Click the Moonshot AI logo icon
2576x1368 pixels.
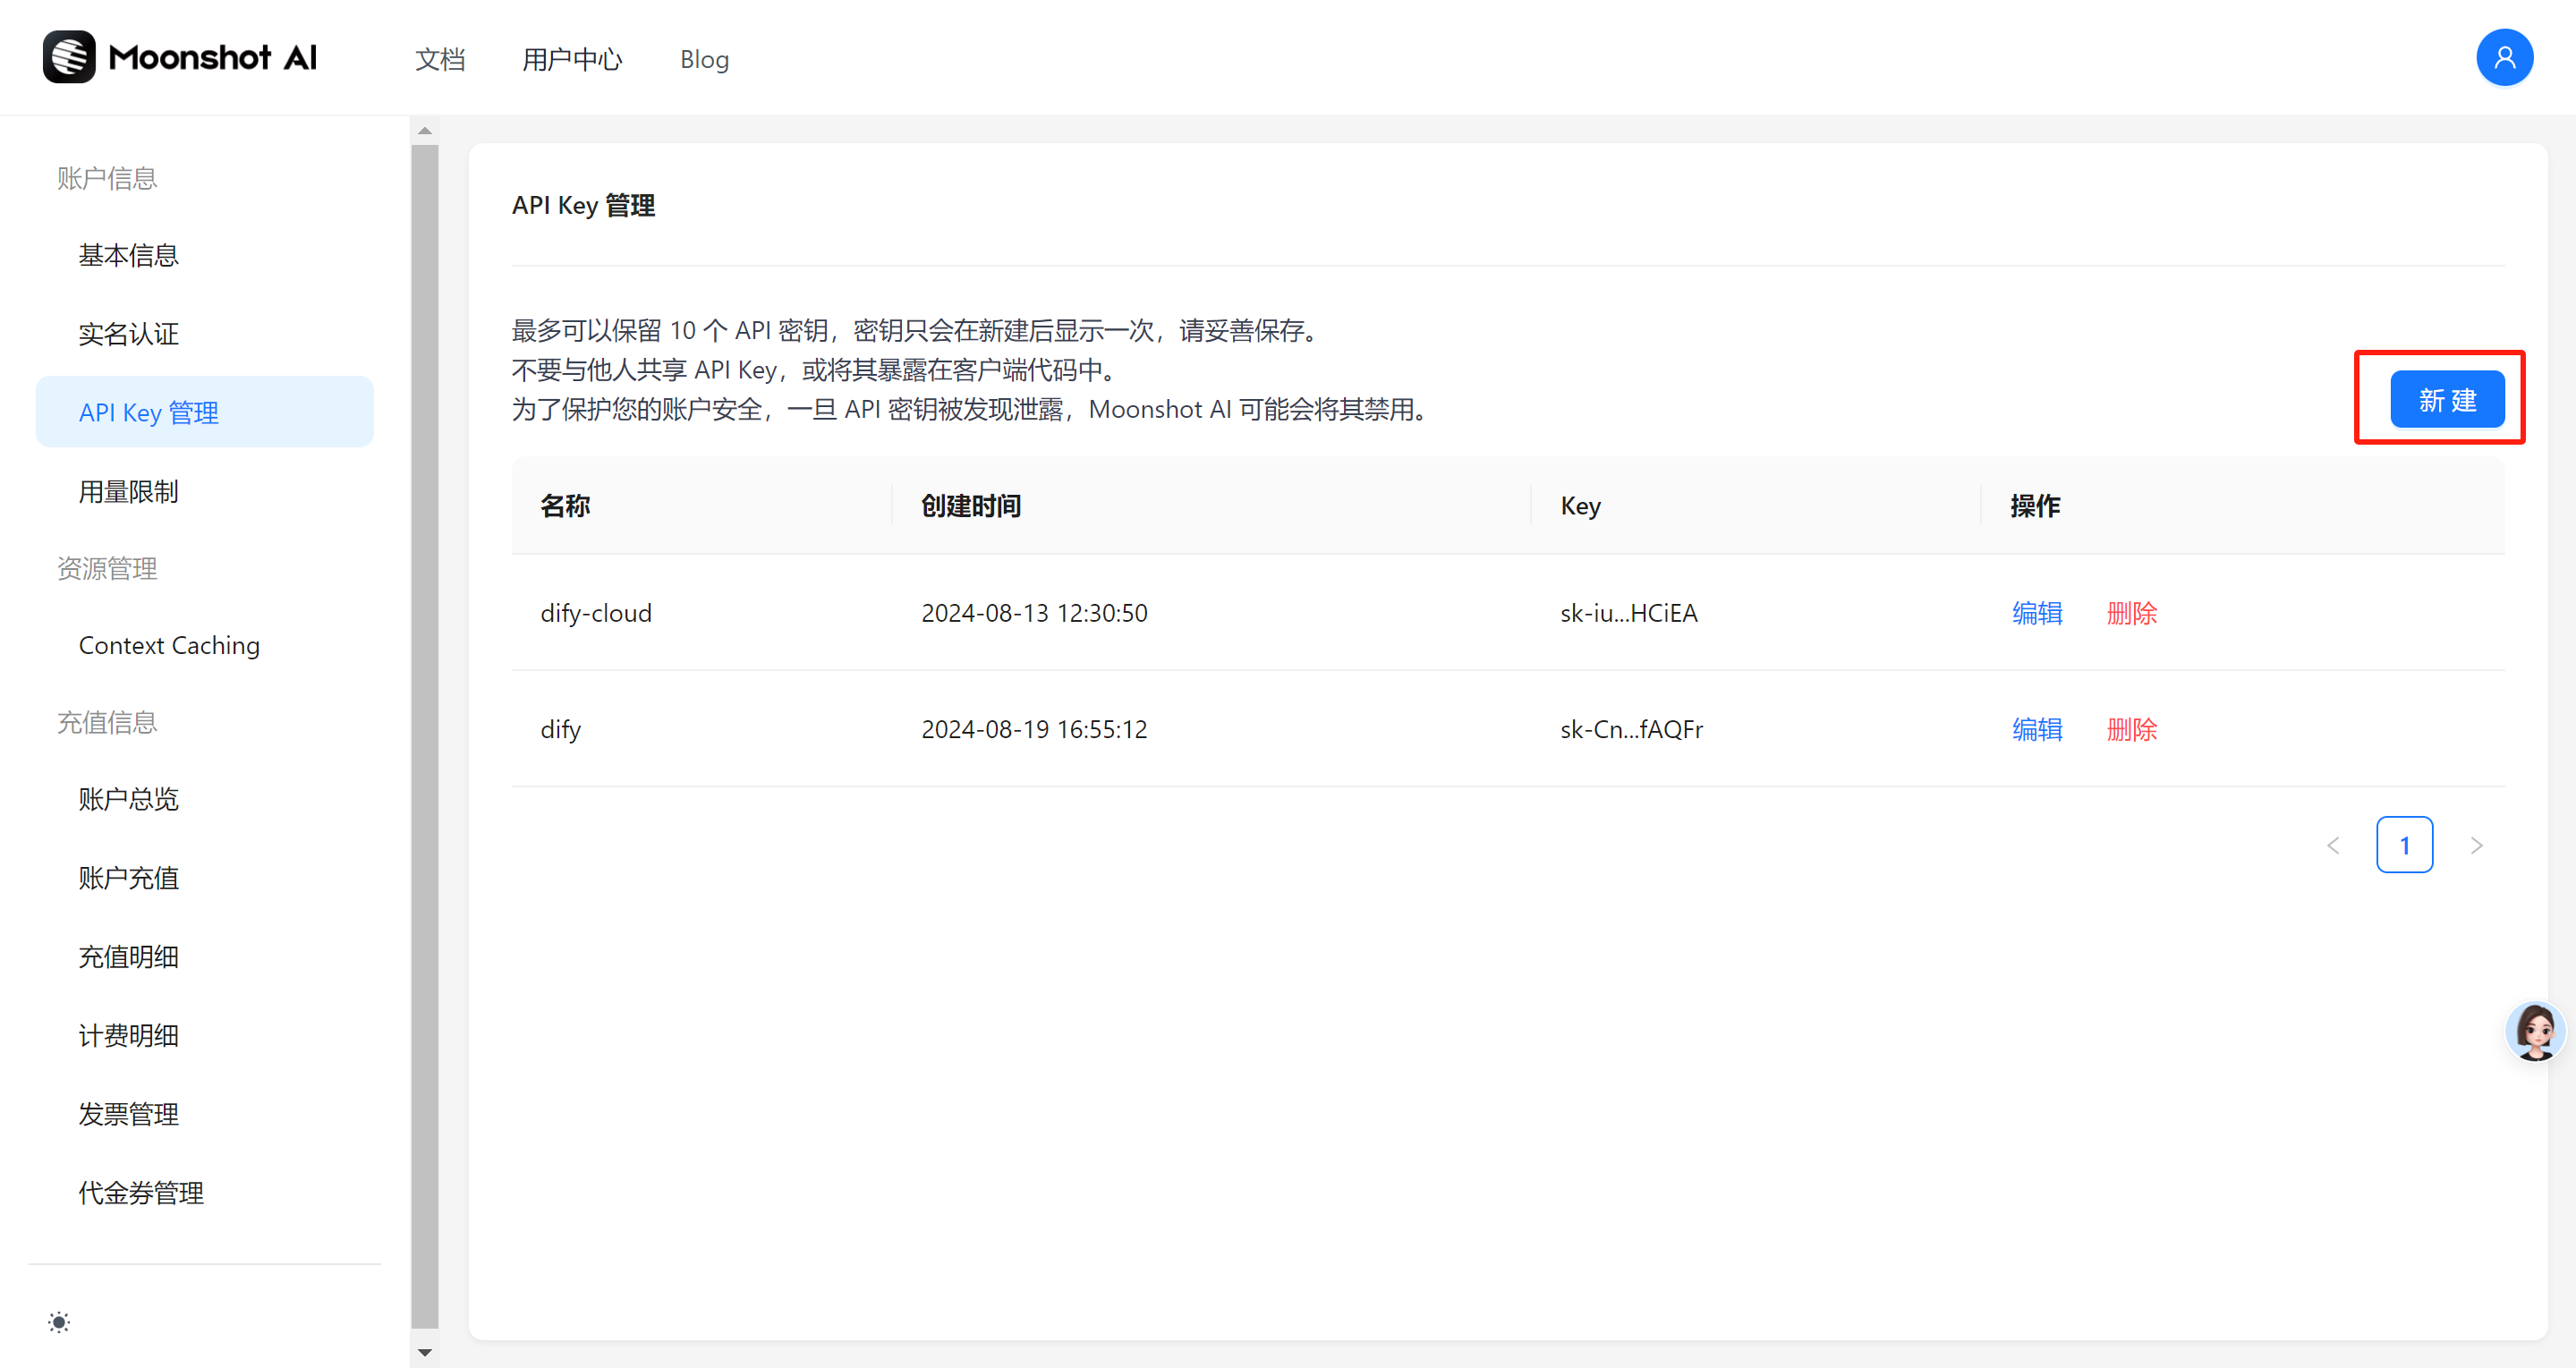point(69,57)
